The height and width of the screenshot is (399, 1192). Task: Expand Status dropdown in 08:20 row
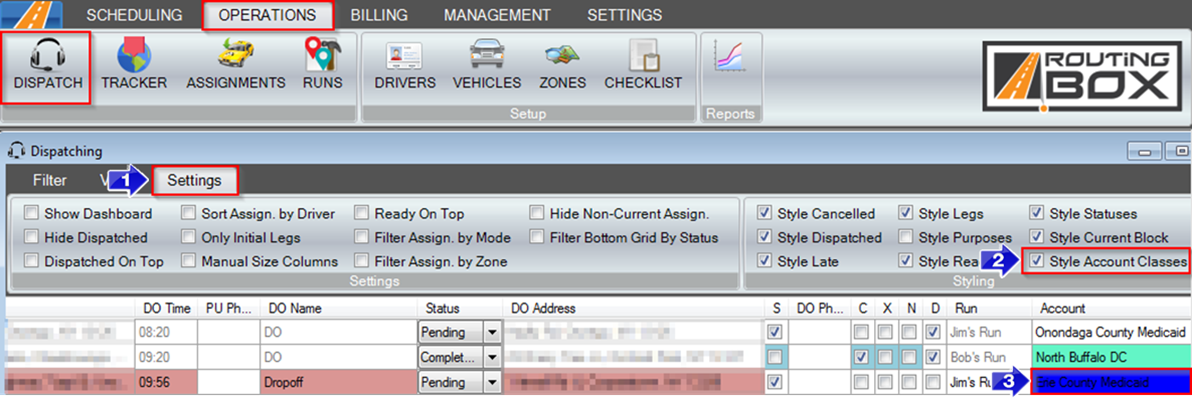492,332
